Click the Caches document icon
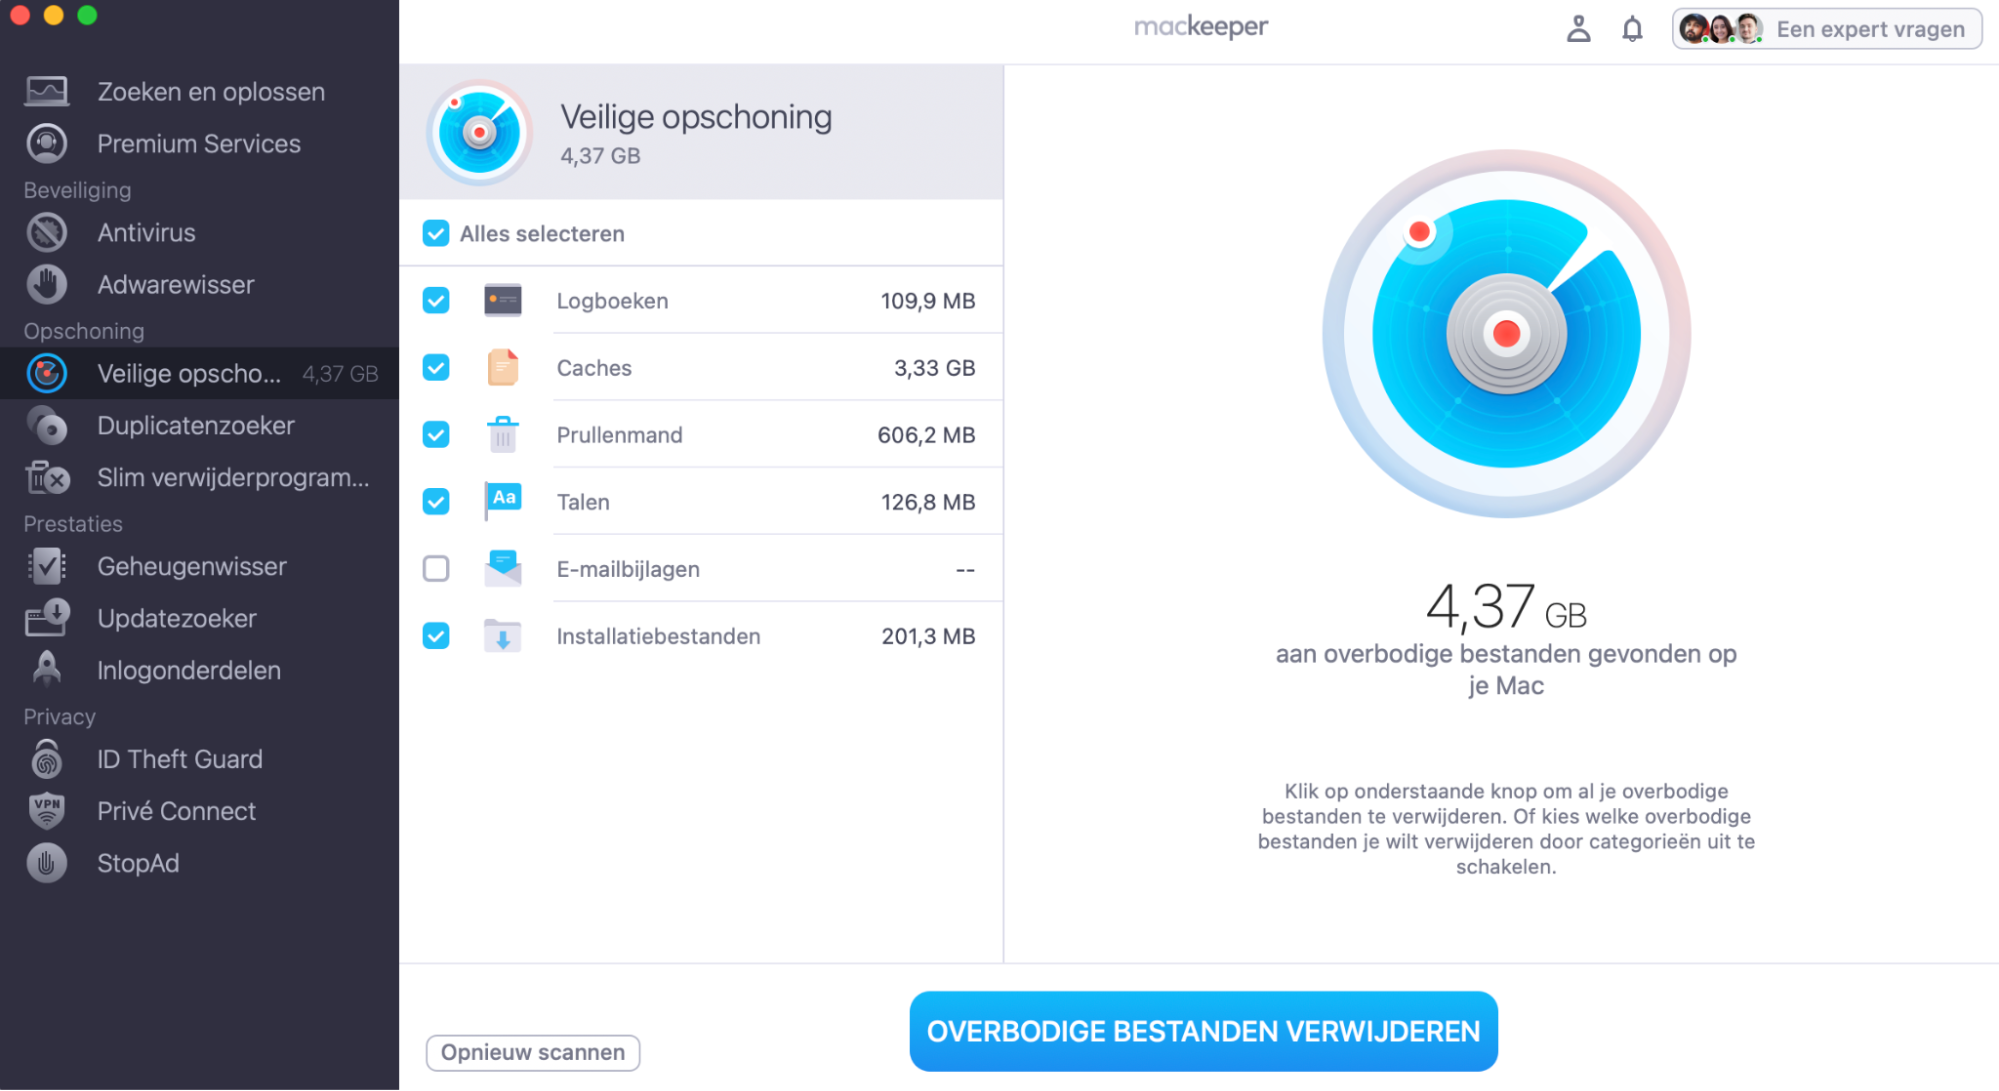 pyautogui.click(x=503, y=367)
